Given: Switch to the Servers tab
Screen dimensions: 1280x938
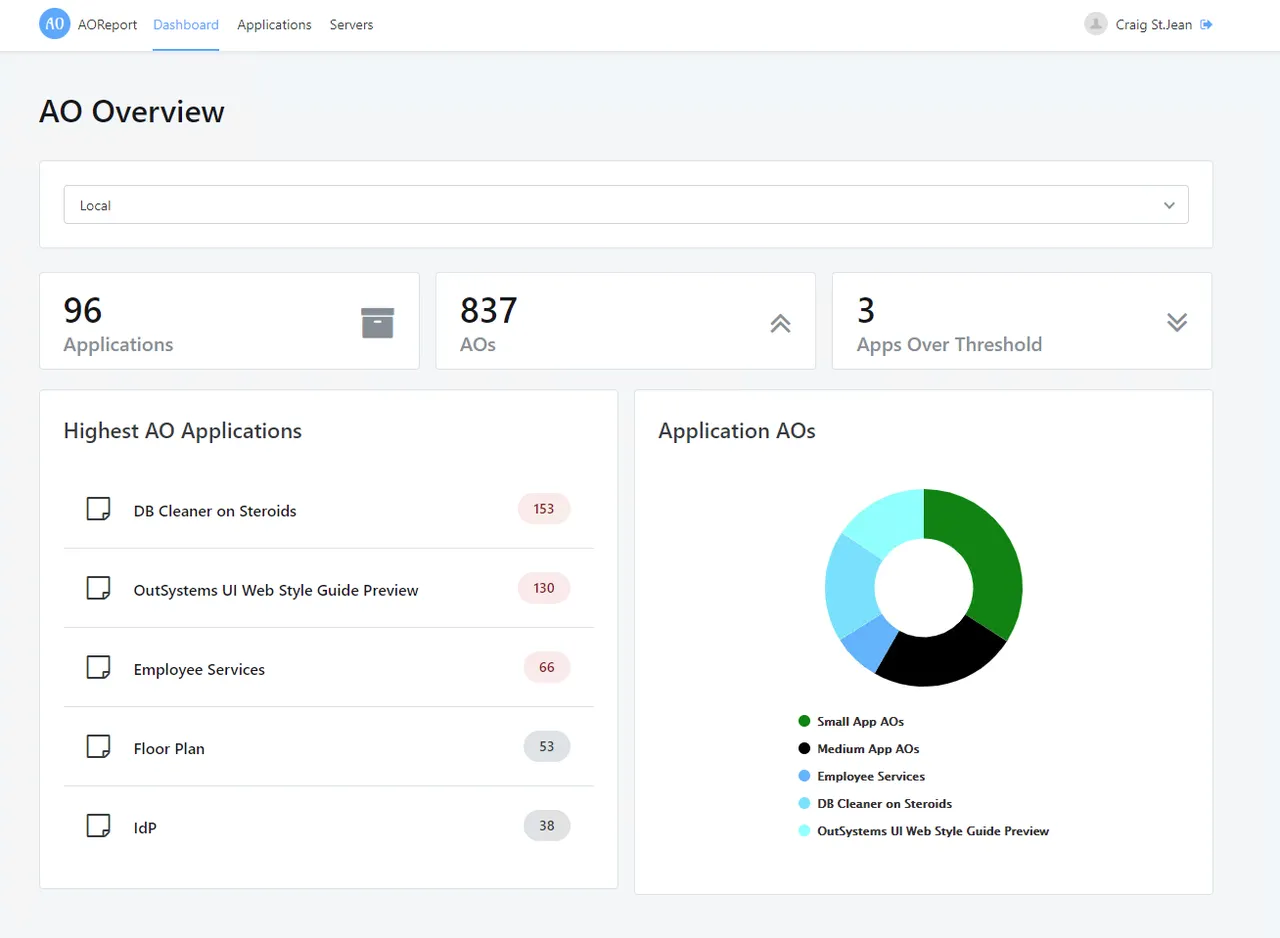Looking at the screenshot, I should 351,25.
